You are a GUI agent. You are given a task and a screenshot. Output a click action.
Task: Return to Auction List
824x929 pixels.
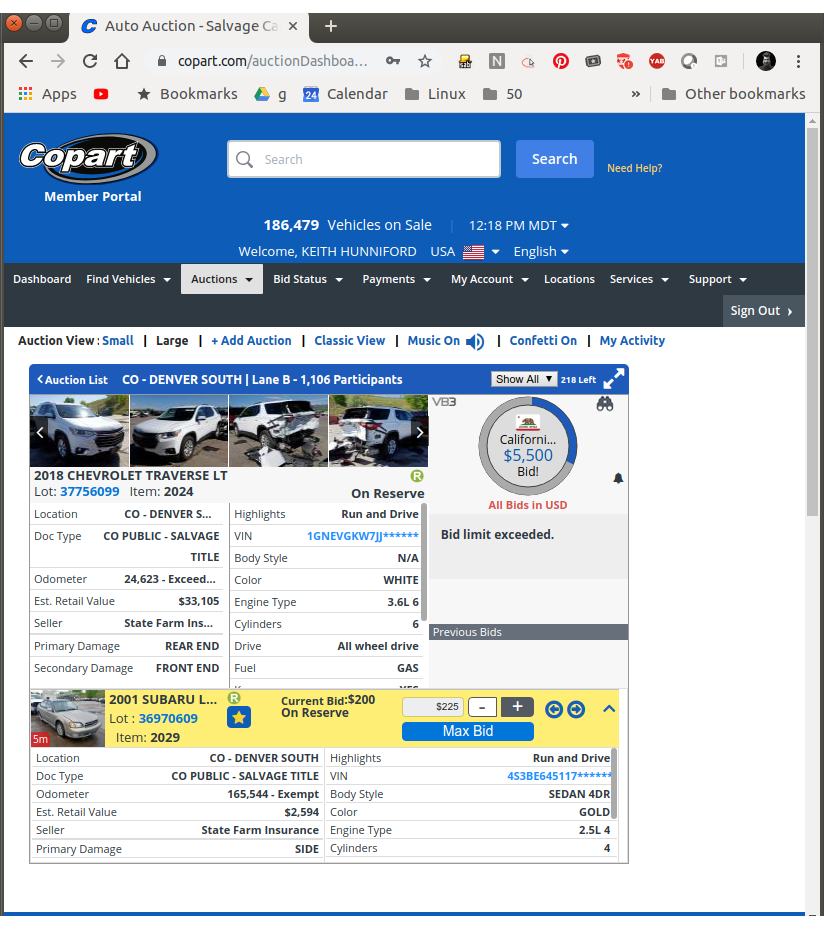pyautogui.click(x=72, y=380)
